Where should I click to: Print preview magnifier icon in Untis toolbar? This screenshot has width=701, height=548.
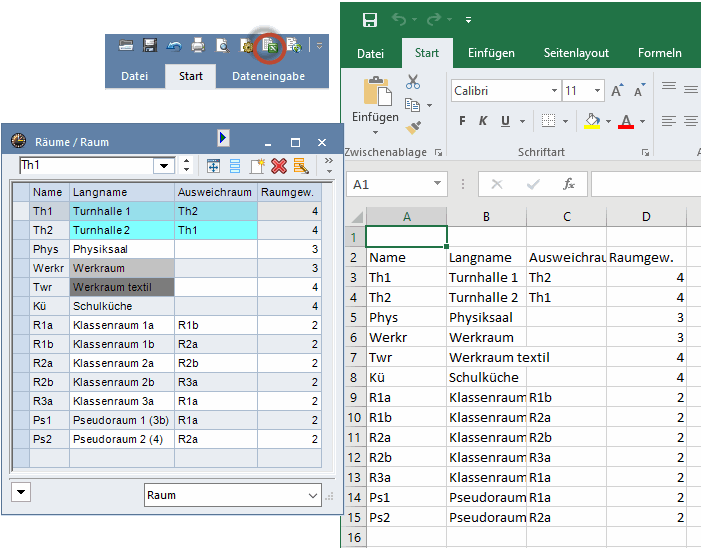tap(222, 45)
